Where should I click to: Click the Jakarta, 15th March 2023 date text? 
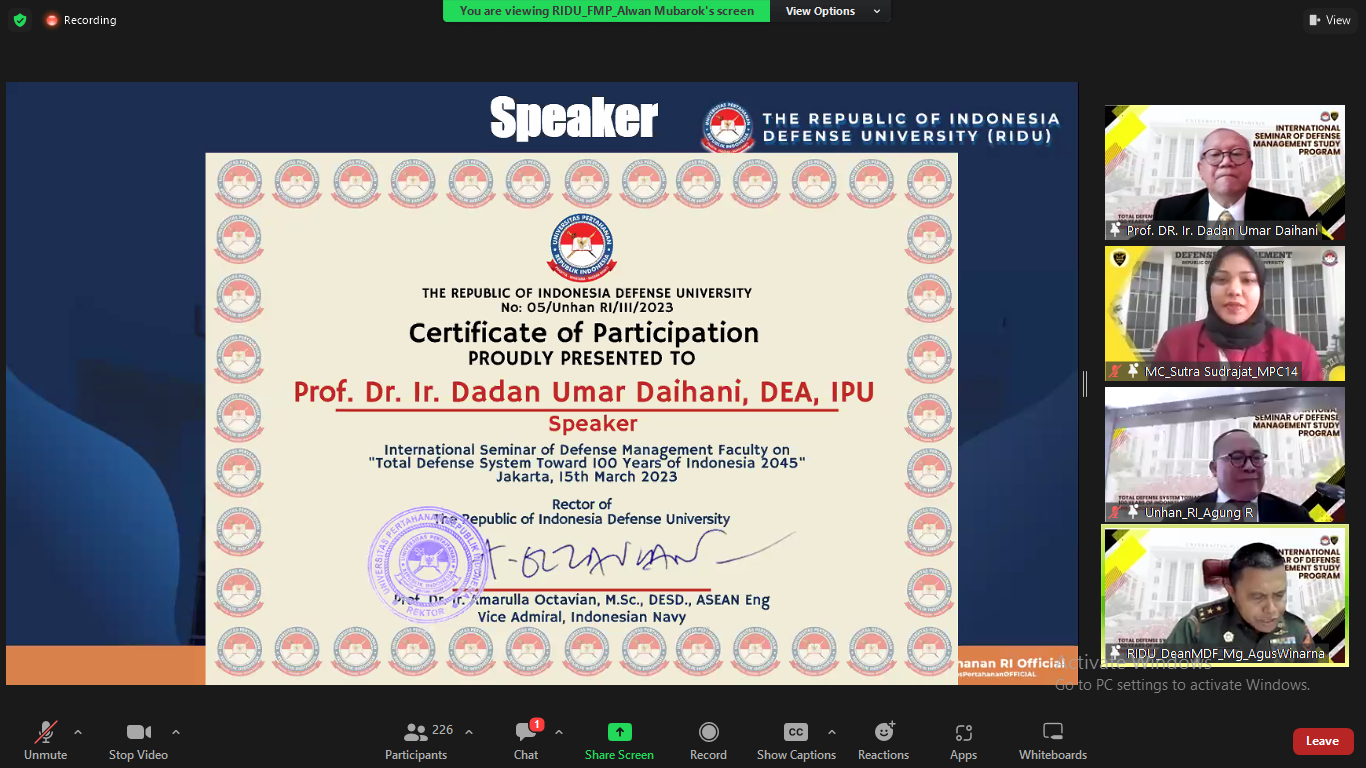click(x=587, y=477)
